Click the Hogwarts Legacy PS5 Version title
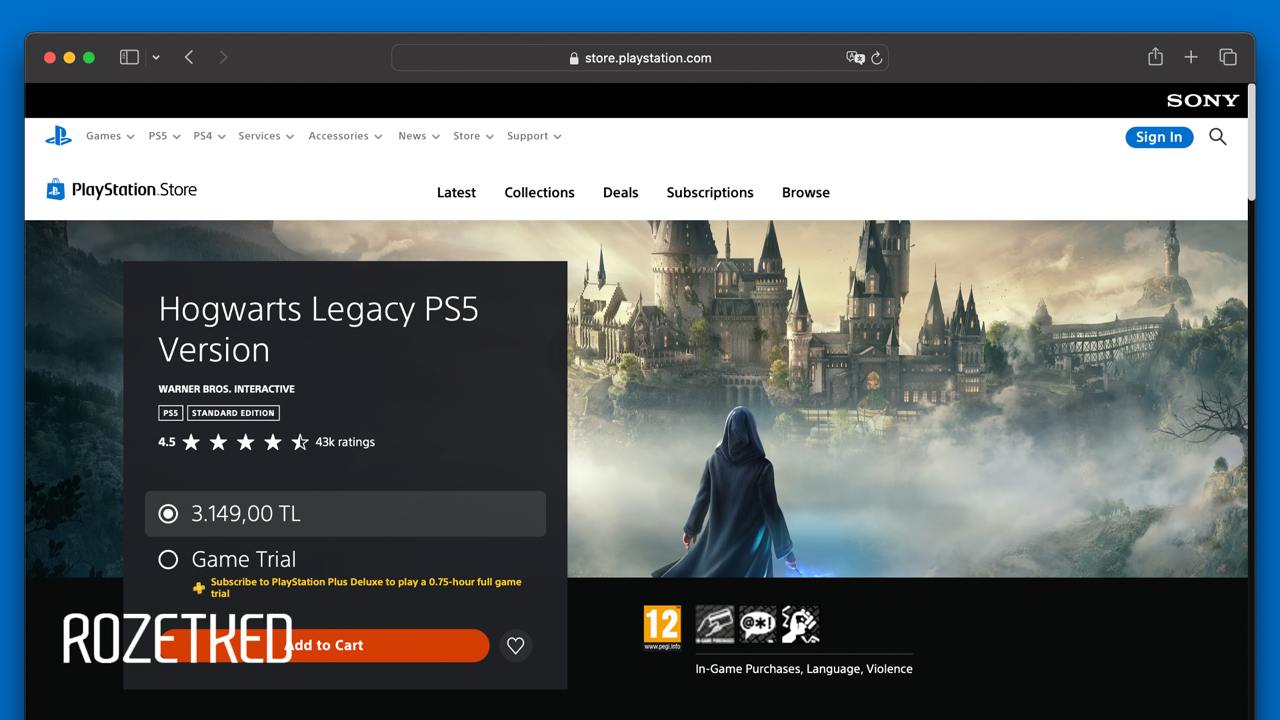The width and height of the screenshot is (1280, 720). coord(318,329)
